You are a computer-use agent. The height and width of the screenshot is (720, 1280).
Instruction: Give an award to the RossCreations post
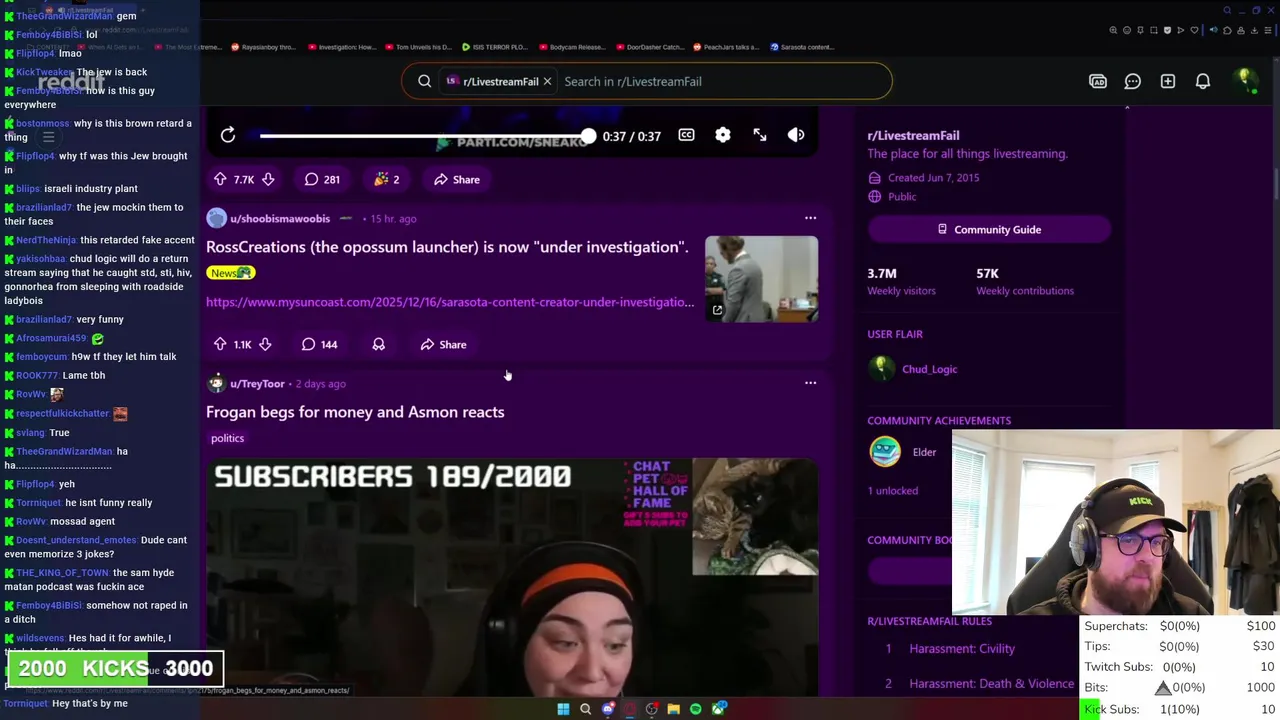378,344
